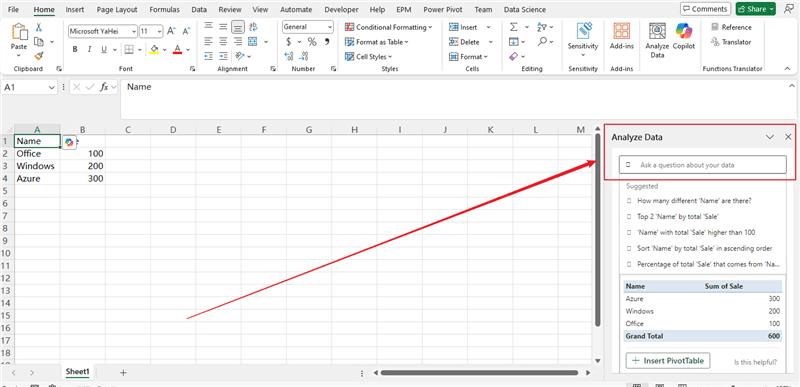Click Delete cells button
The width and height of the screenshot is (800, 387).
[464, 42]
